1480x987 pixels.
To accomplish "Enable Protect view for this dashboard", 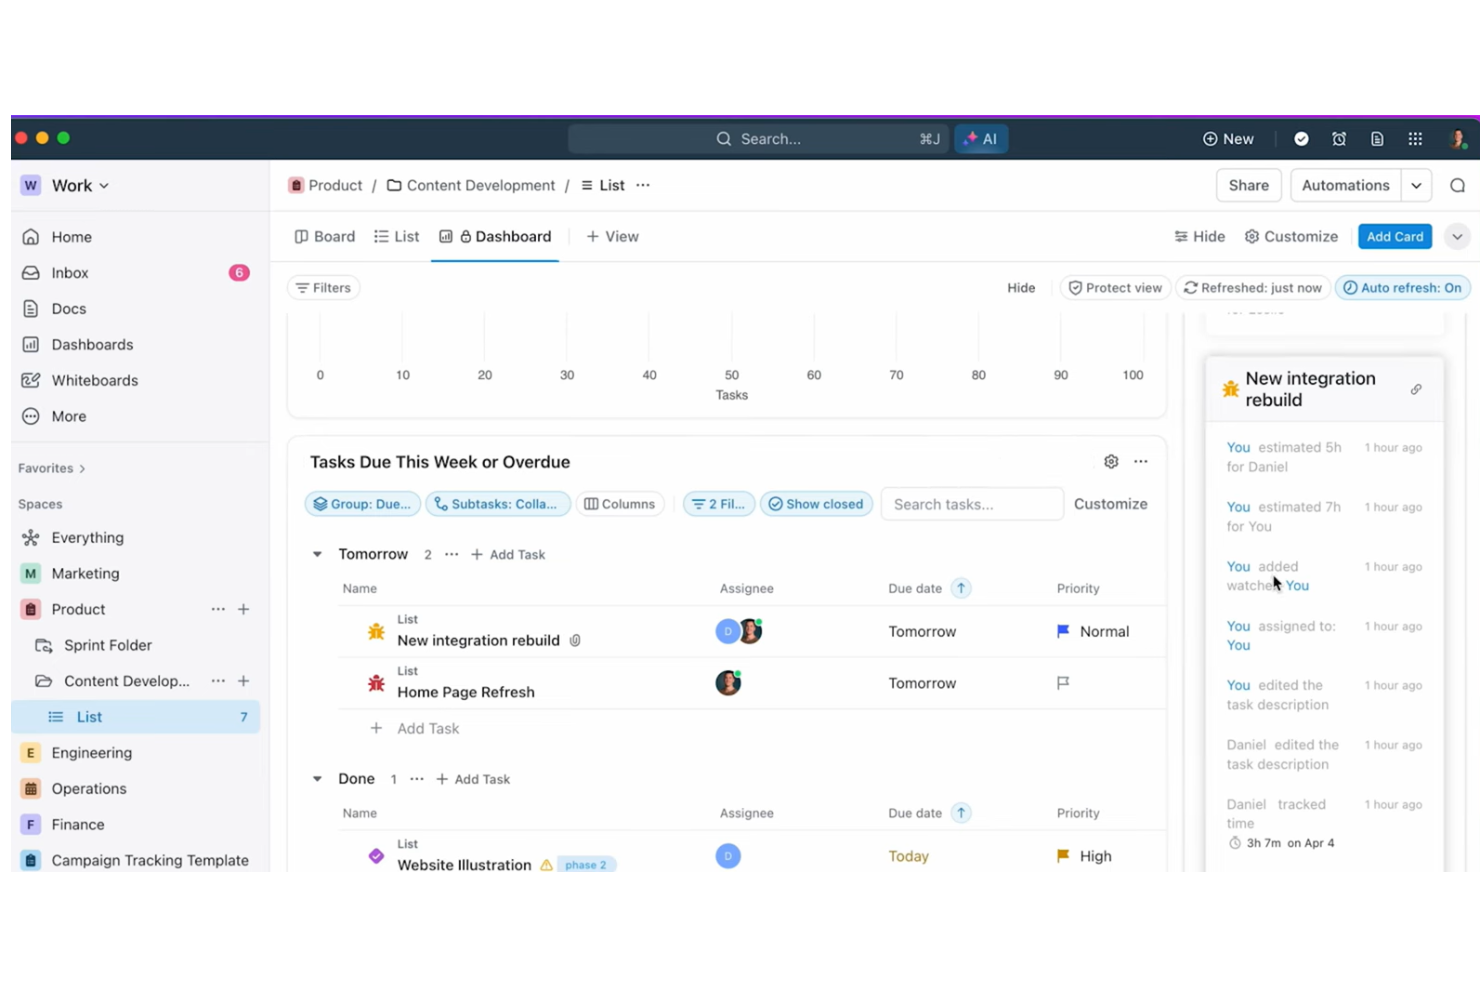I will tap(1114, 287).
